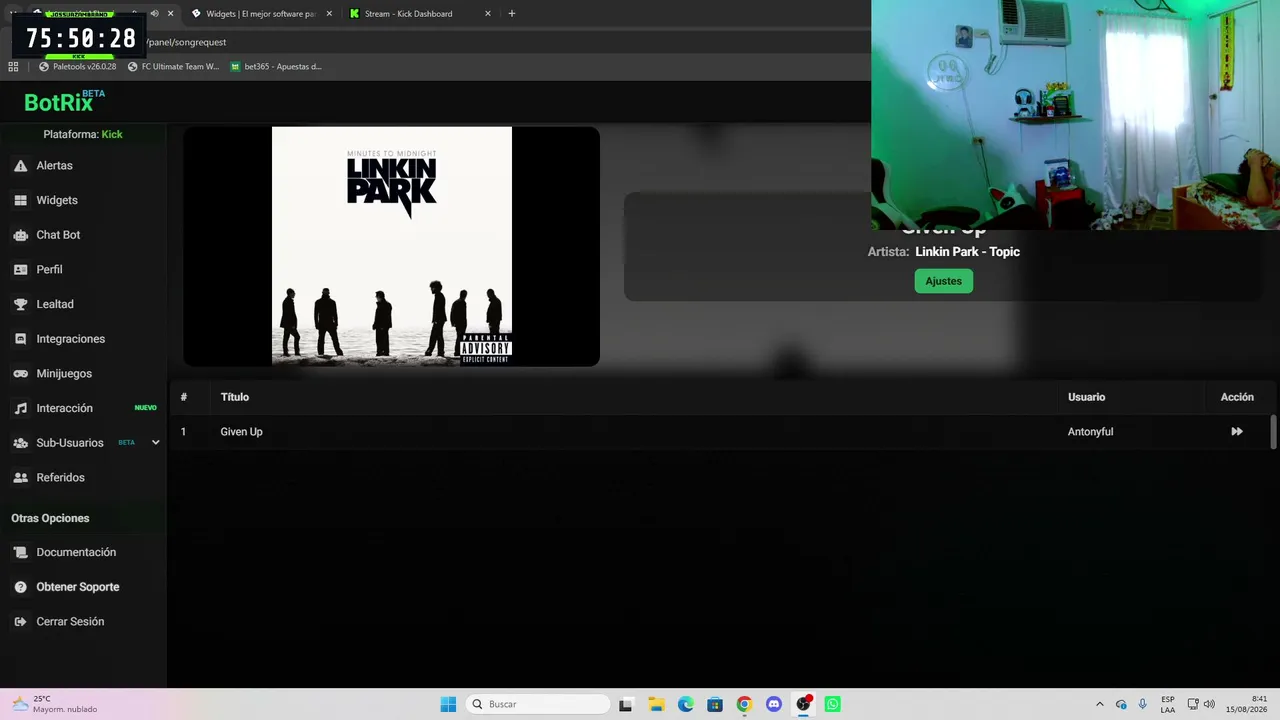
Task: Click the Documentación icon in sidebar
Action: pos(20,552)
